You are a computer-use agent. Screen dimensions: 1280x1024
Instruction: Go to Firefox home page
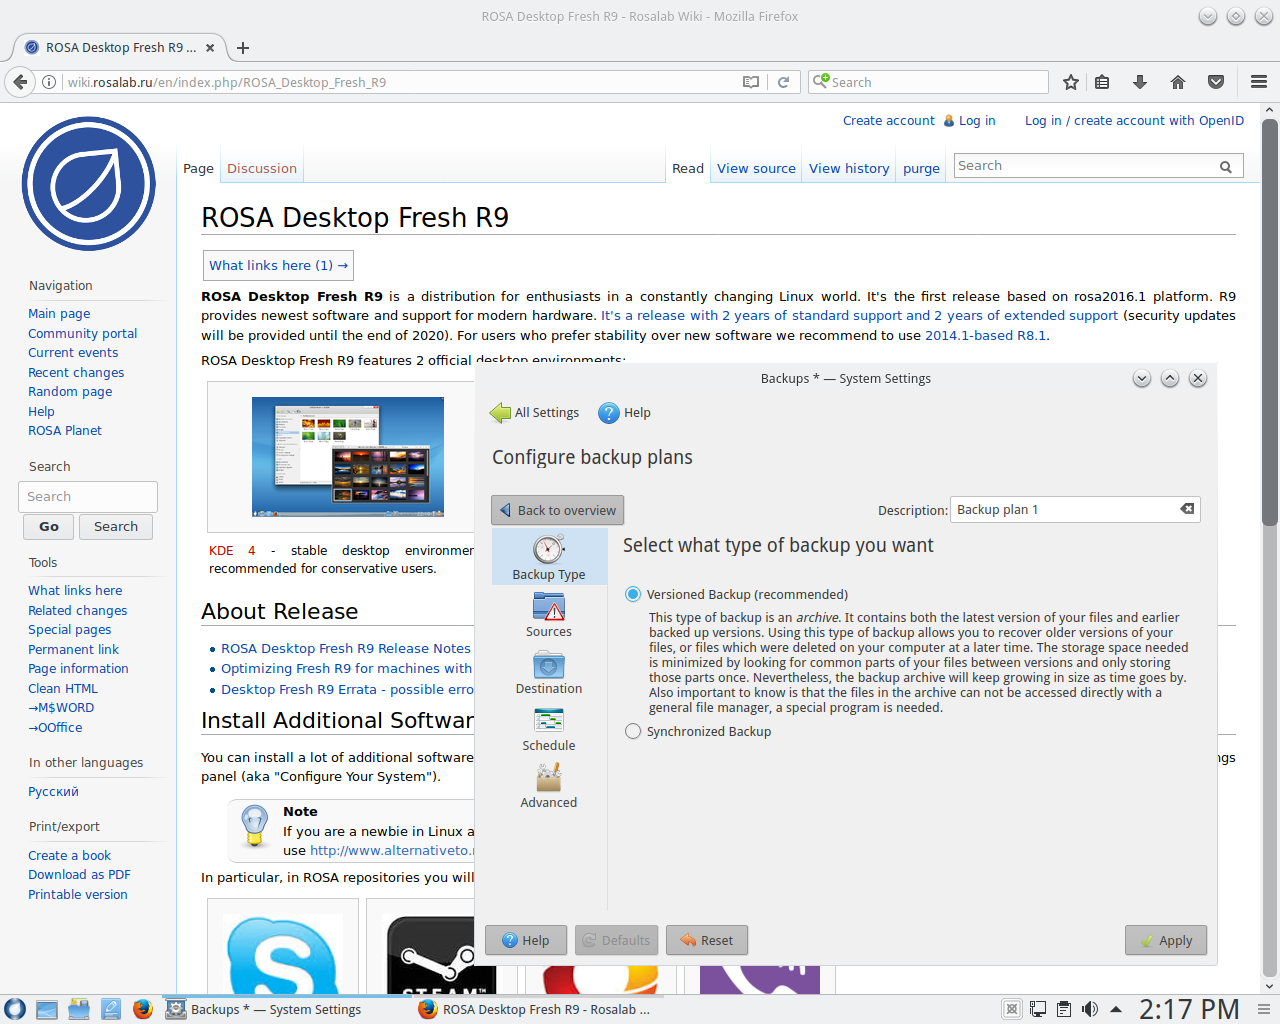(1178, 82)
